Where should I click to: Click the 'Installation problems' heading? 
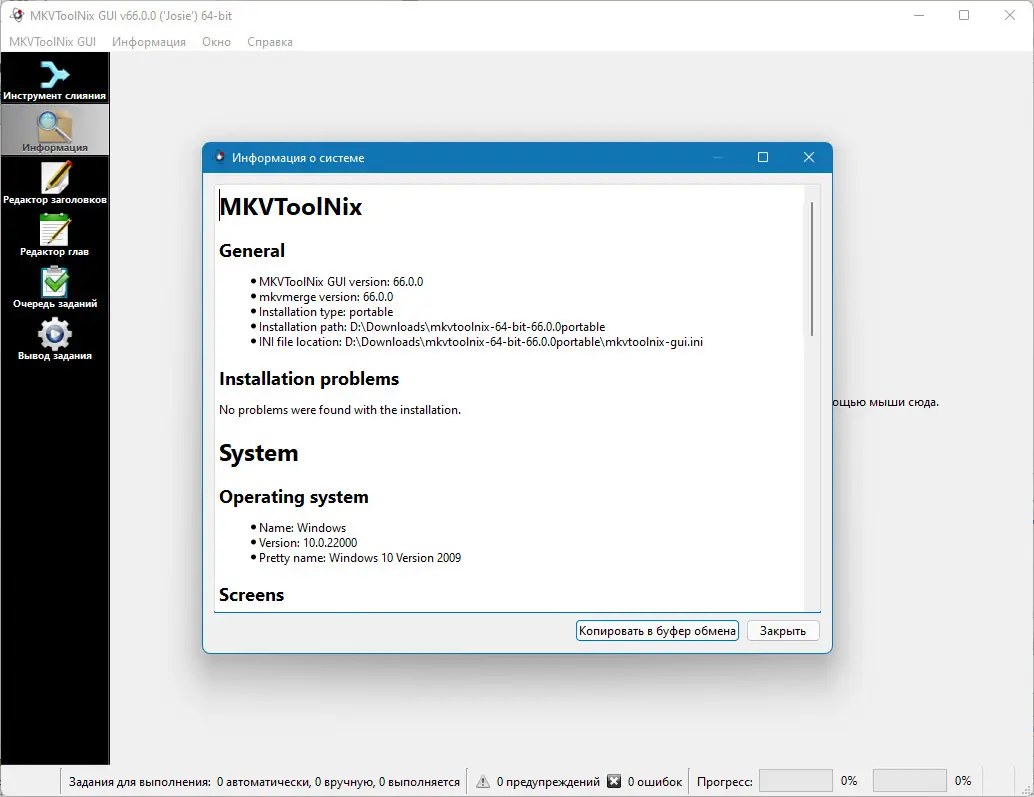[x=309, y=379]
